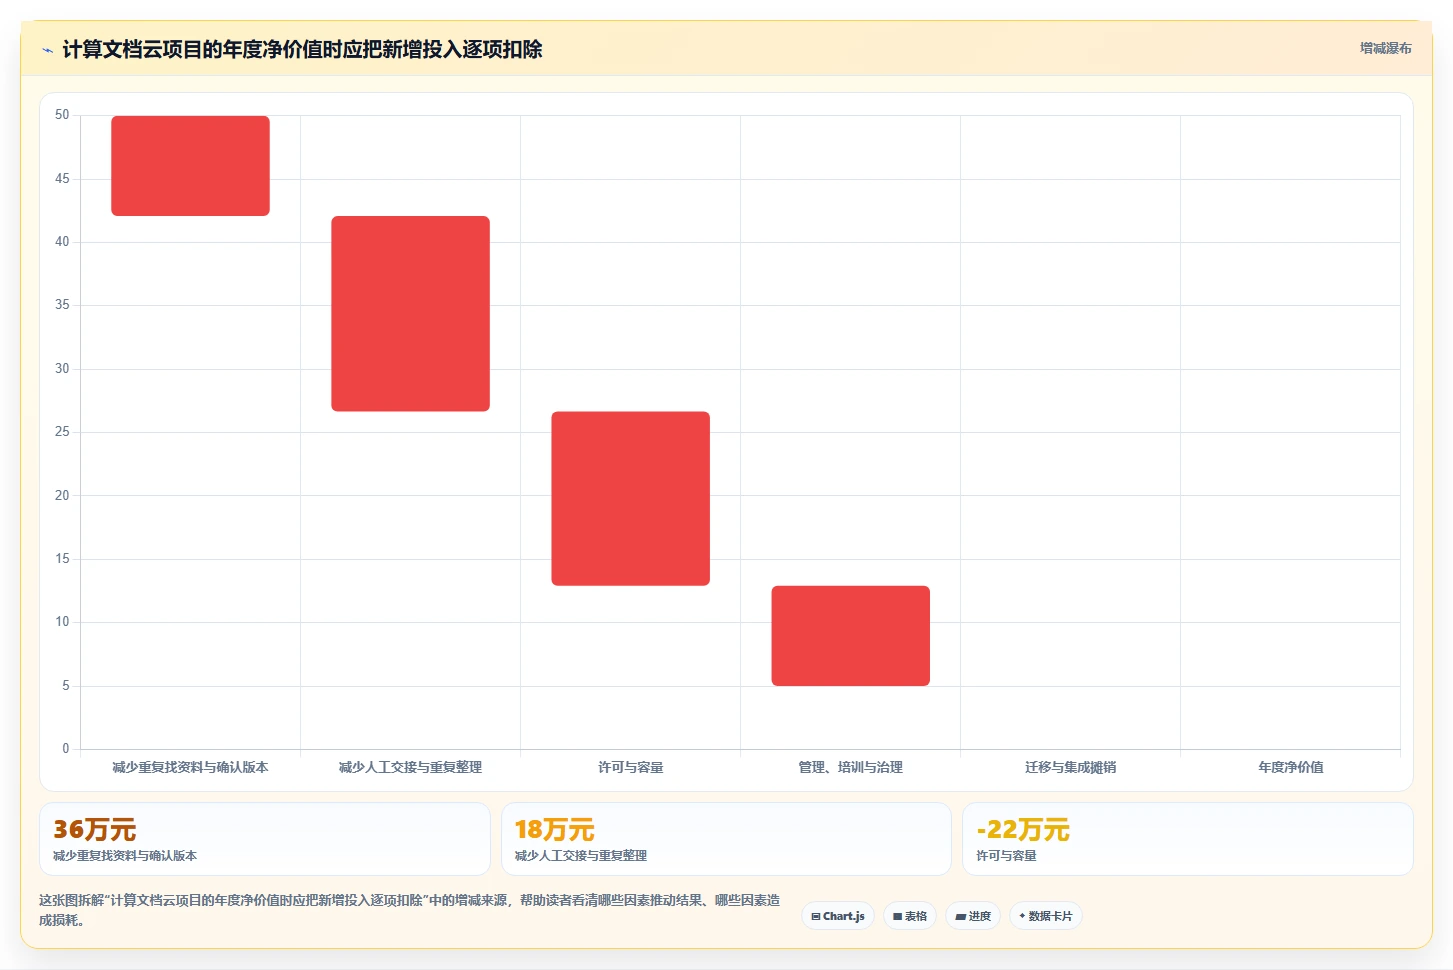Click the y-axis value 35
This screenshot has width=1453, height=970.
[x=62, y=305]
